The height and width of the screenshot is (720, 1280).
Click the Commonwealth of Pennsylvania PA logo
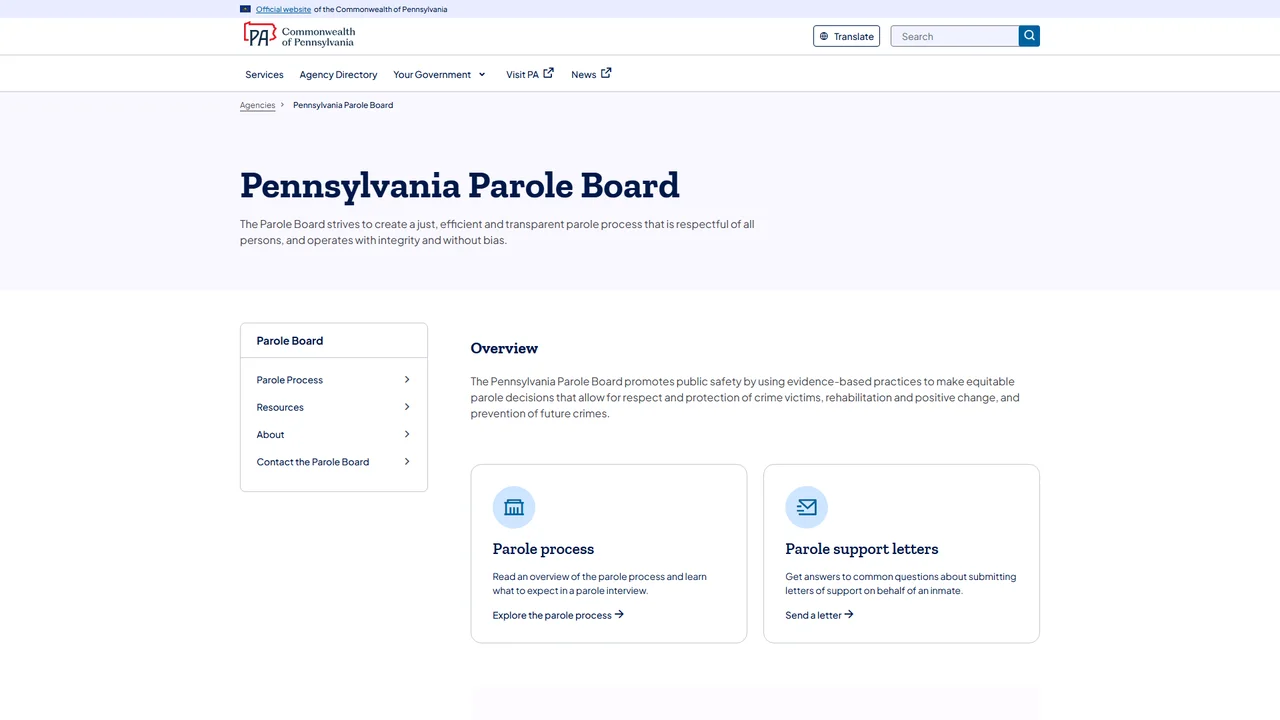pyautogui.click(x=299, y=36)
